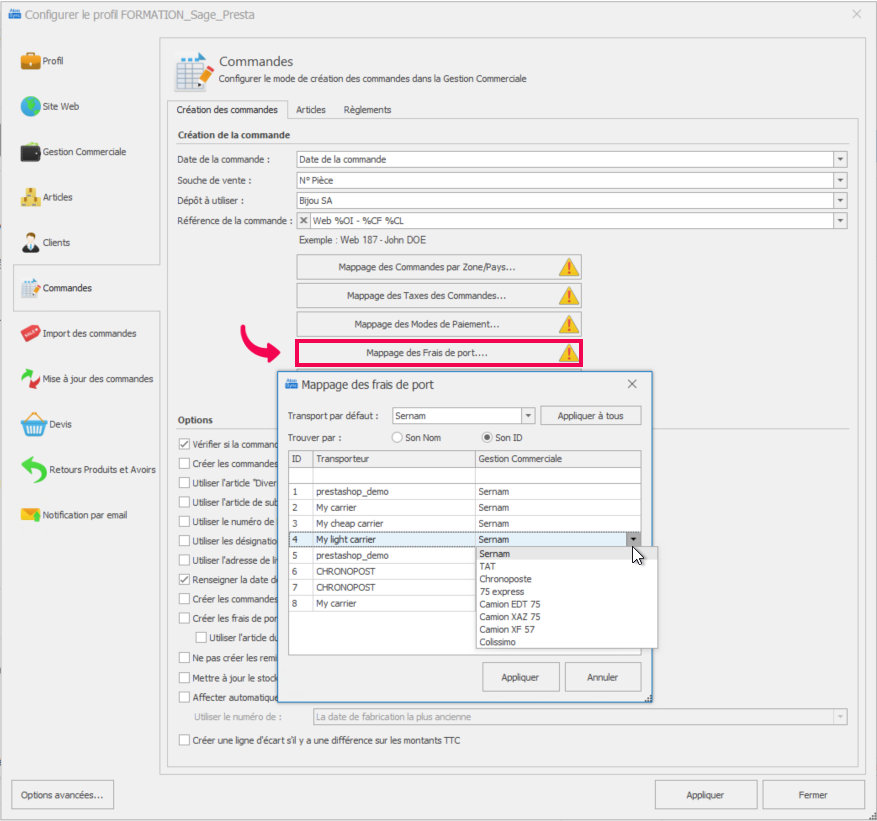Open the Devis basket icon
The height and width of the screenshot is (821, 877).
pos(32,424)
